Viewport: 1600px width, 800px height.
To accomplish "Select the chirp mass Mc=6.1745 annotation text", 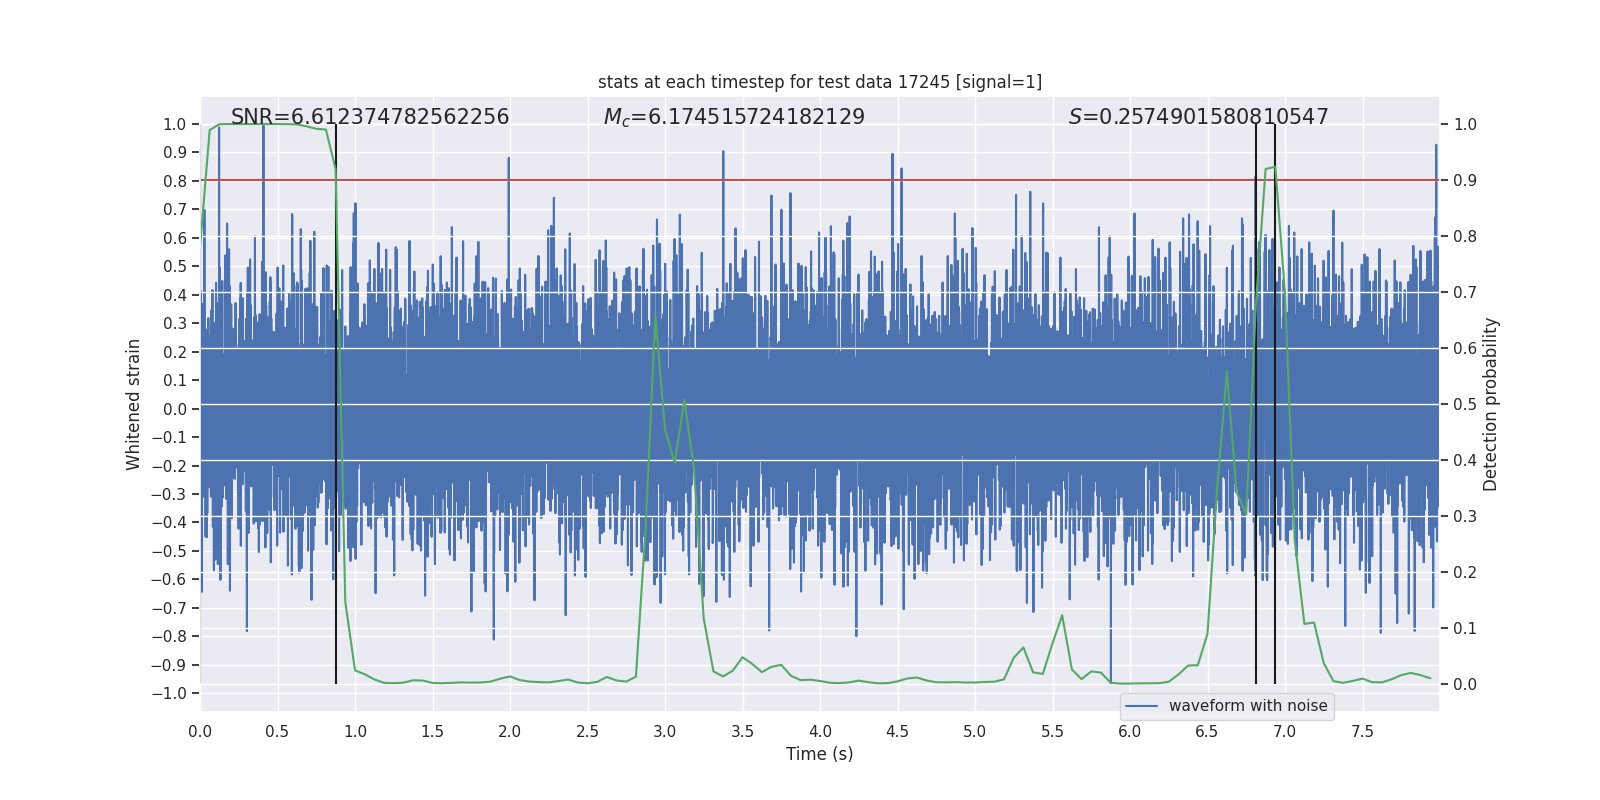I will (x=734, y=117).
